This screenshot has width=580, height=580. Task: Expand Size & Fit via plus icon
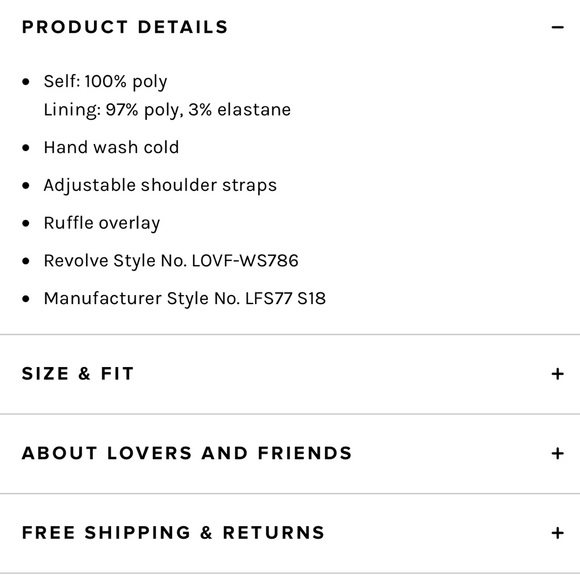click(x=557, y=374)
